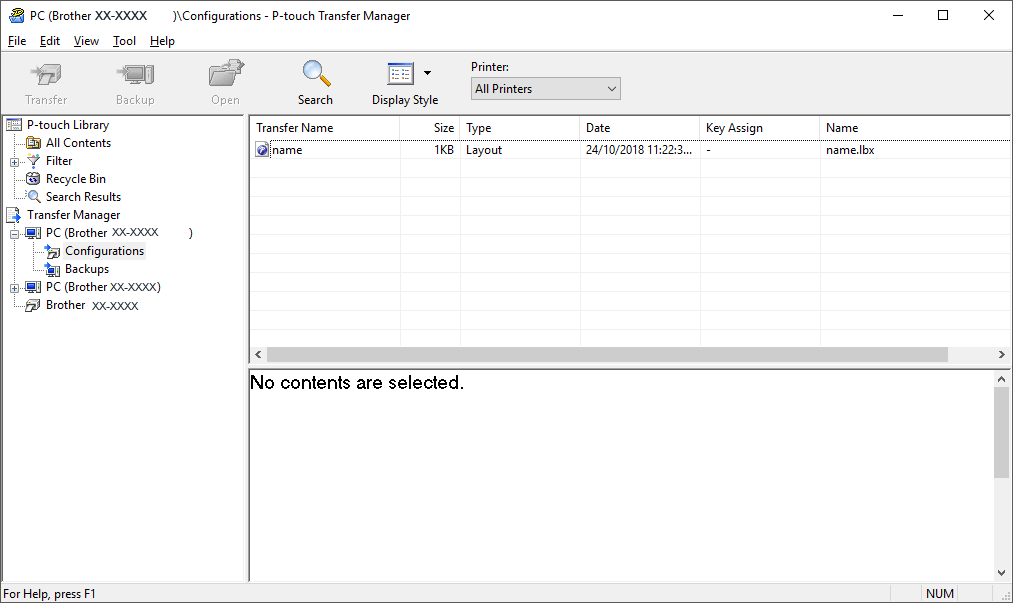Screen dimensions: 1013x603
Task: Select the Filter funnel icon in tree
Action: click(x=34, y=161)
